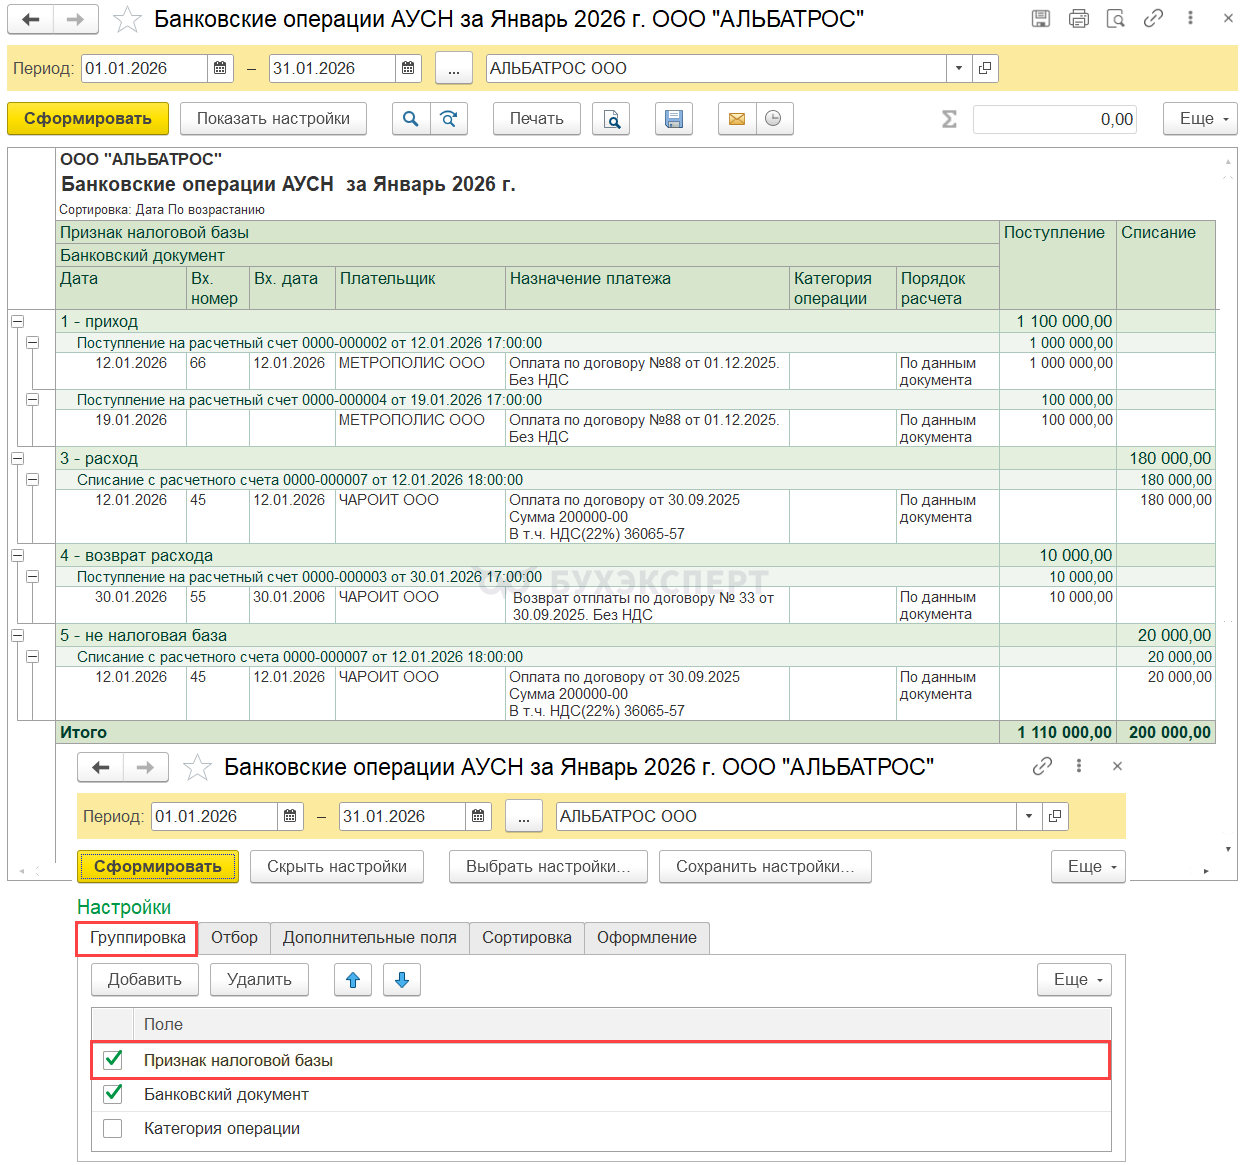Image resolution: width=1241 pixels, height=1165 pixels.
Task: Move field up with blue up arrow
Action: point(353,980)
